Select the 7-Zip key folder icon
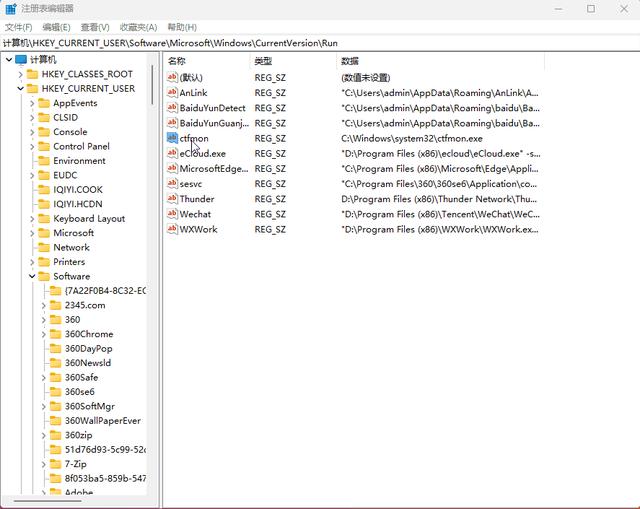 click(56, 465)
